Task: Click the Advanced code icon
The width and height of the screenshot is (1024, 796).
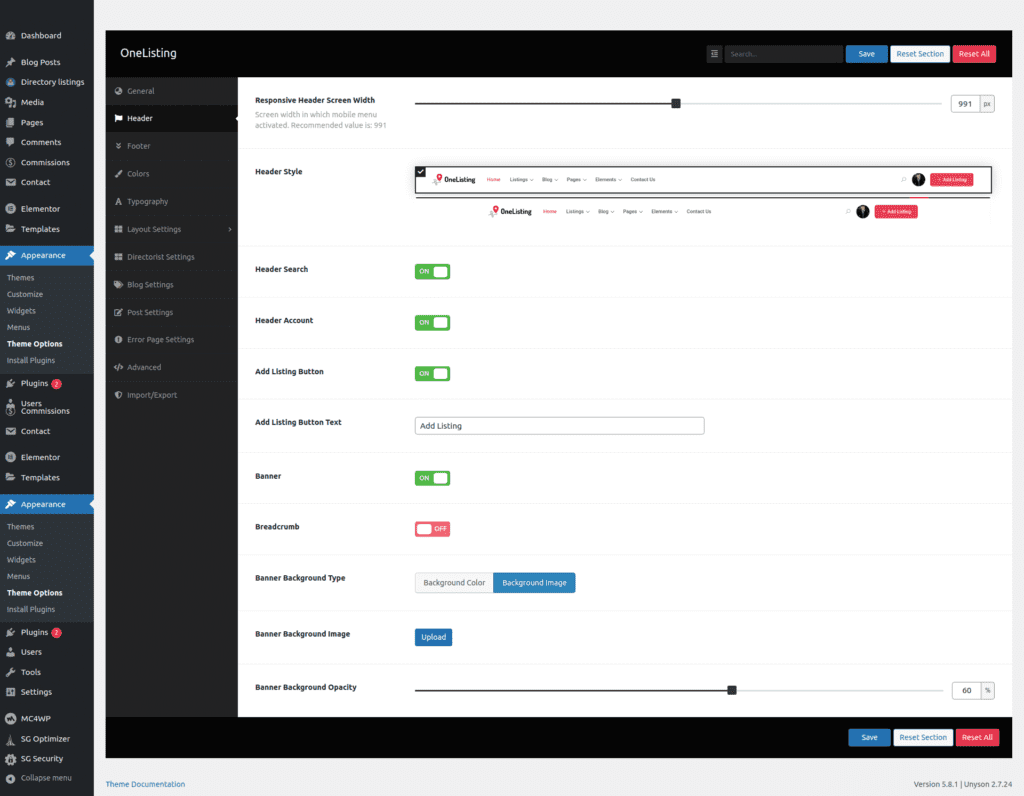Action: pyautogui.click(x=119, y=368)
